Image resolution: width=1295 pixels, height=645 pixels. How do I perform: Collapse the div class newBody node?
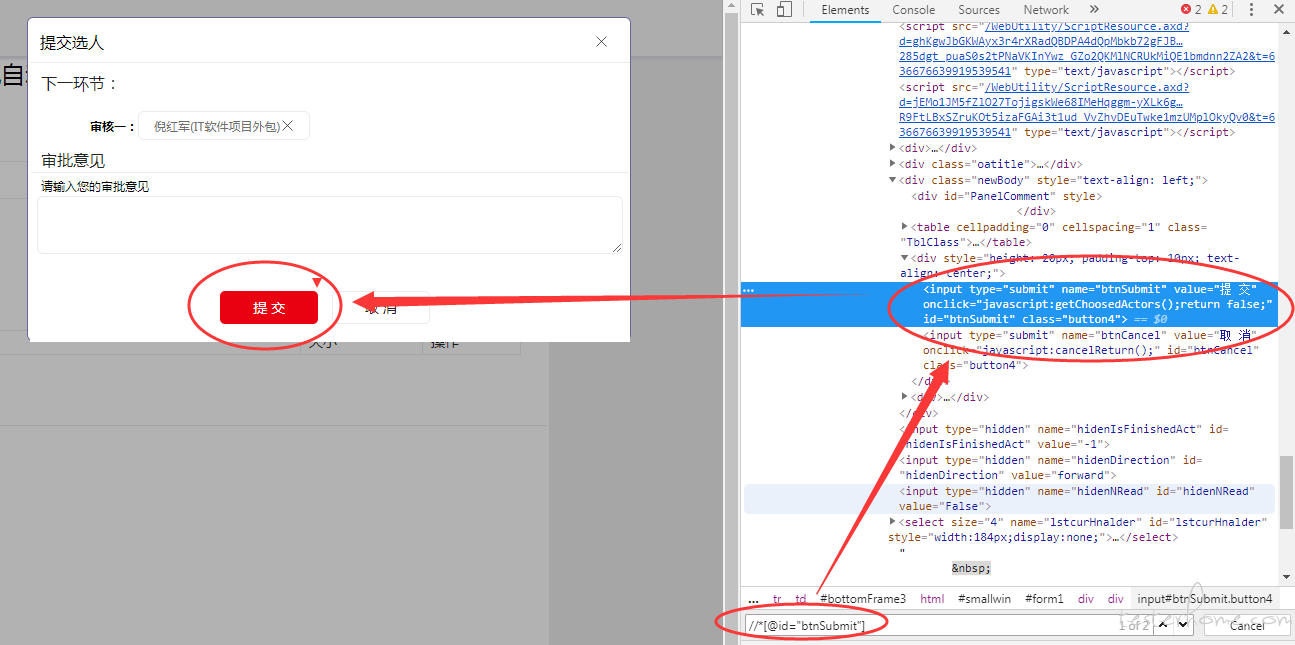(x=893, y=180)
